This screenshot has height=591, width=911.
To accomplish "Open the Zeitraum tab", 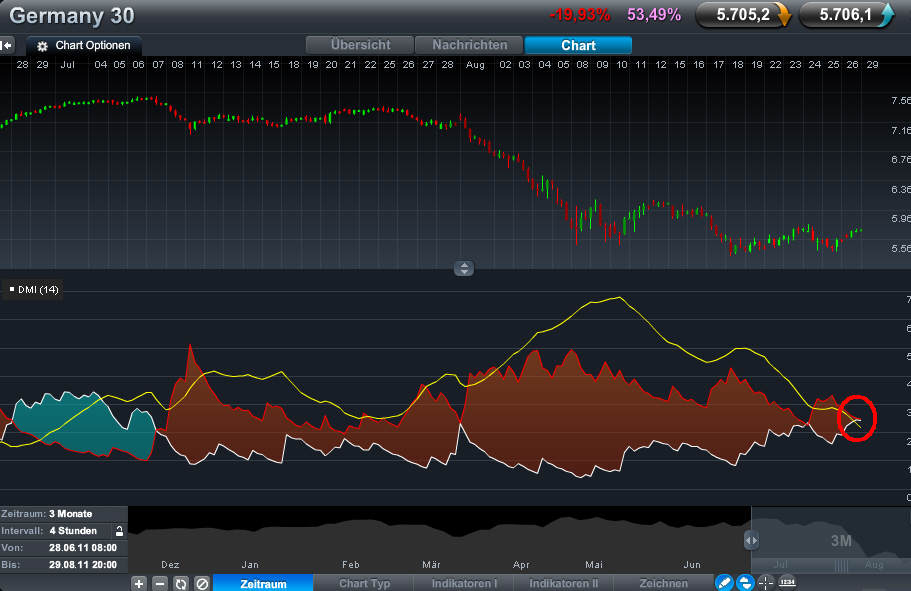I will pos(263,583).
